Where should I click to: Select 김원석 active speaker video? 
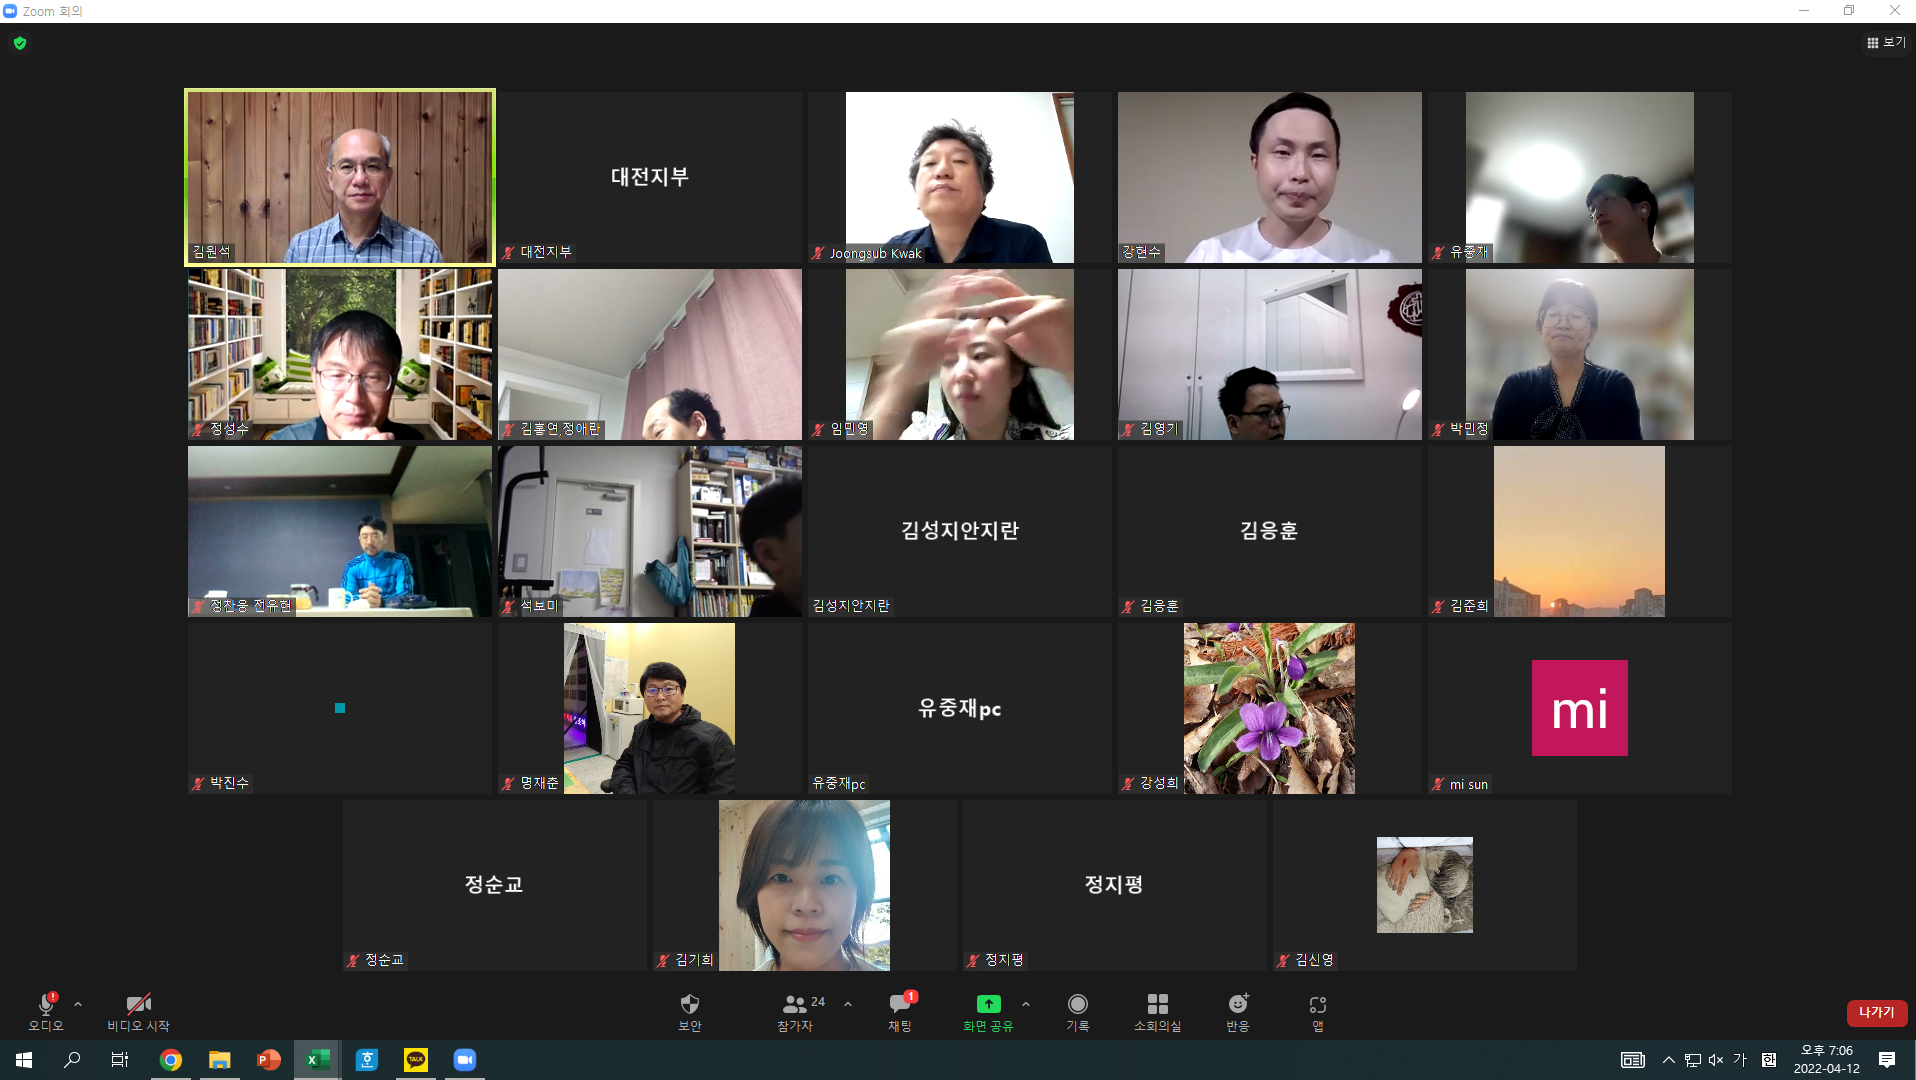[x=340, y=177]
